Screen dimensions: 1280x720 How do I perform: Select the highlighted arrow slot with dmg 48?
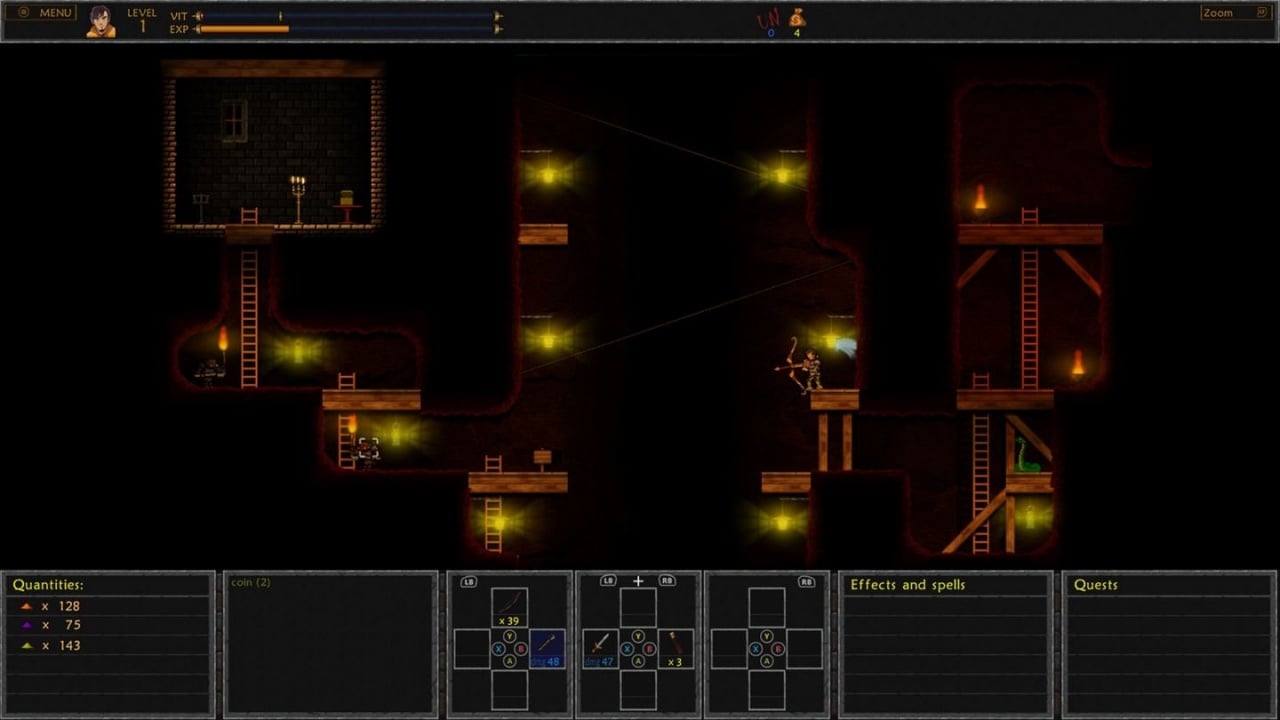[x=546, y=648]
